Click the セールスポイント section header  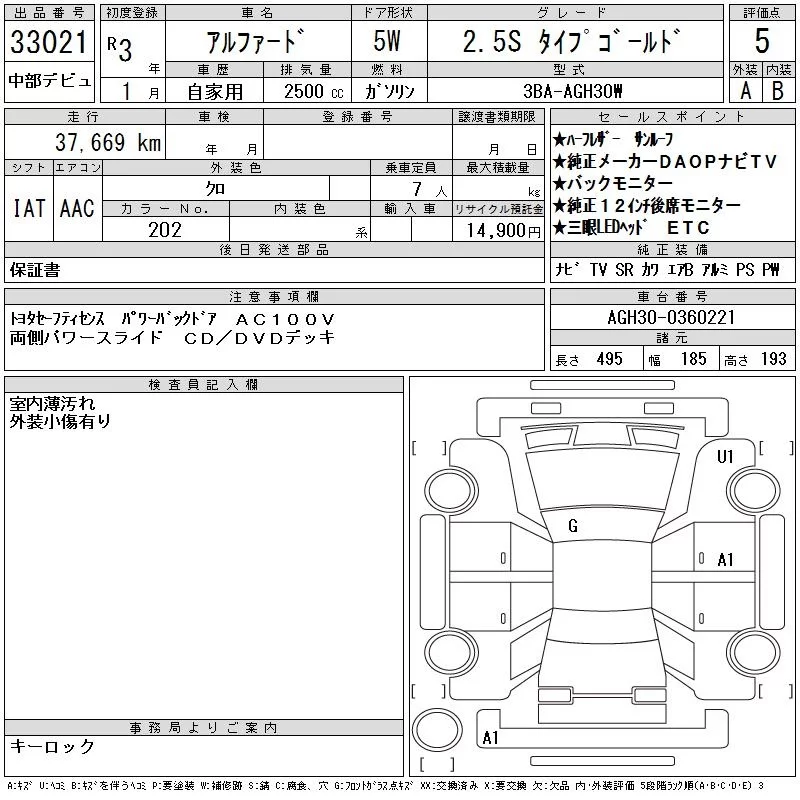tap(672, 116)
